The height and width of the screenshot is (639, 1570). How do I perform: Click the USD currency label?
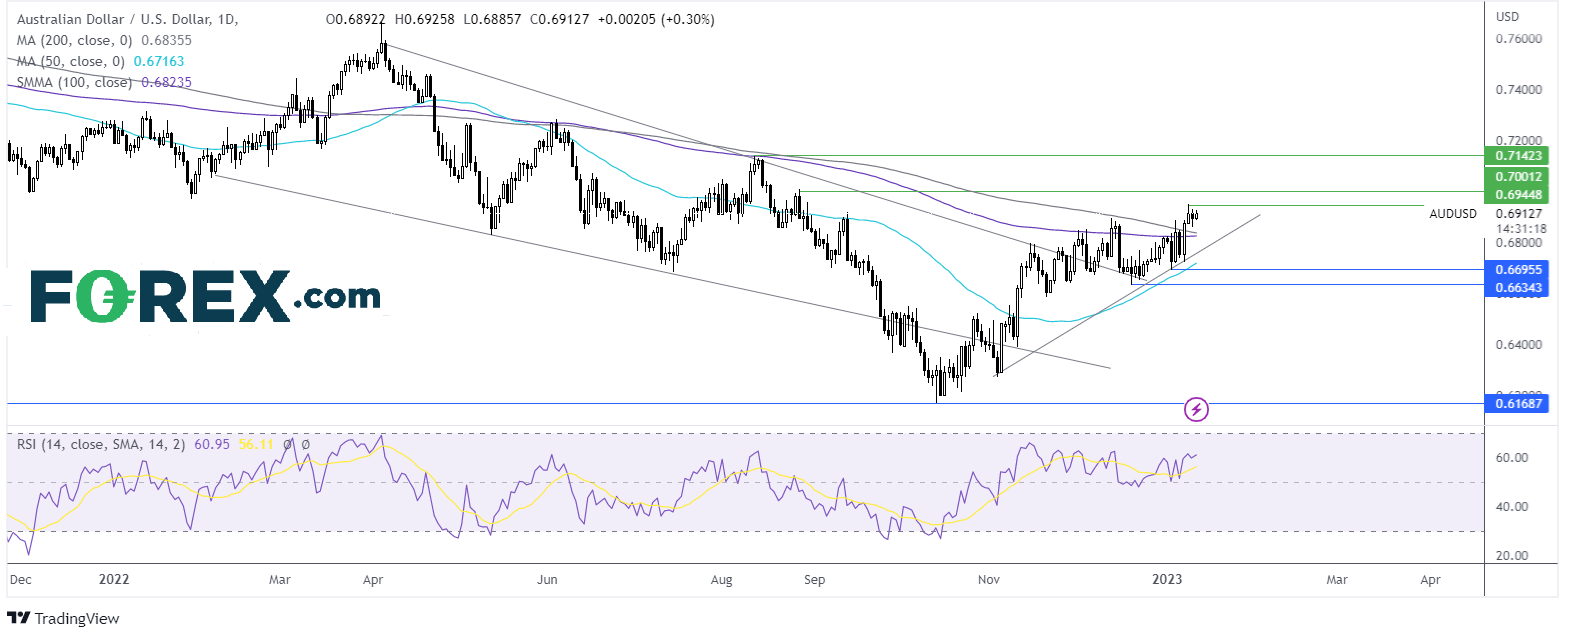(x=1507, y=16)
